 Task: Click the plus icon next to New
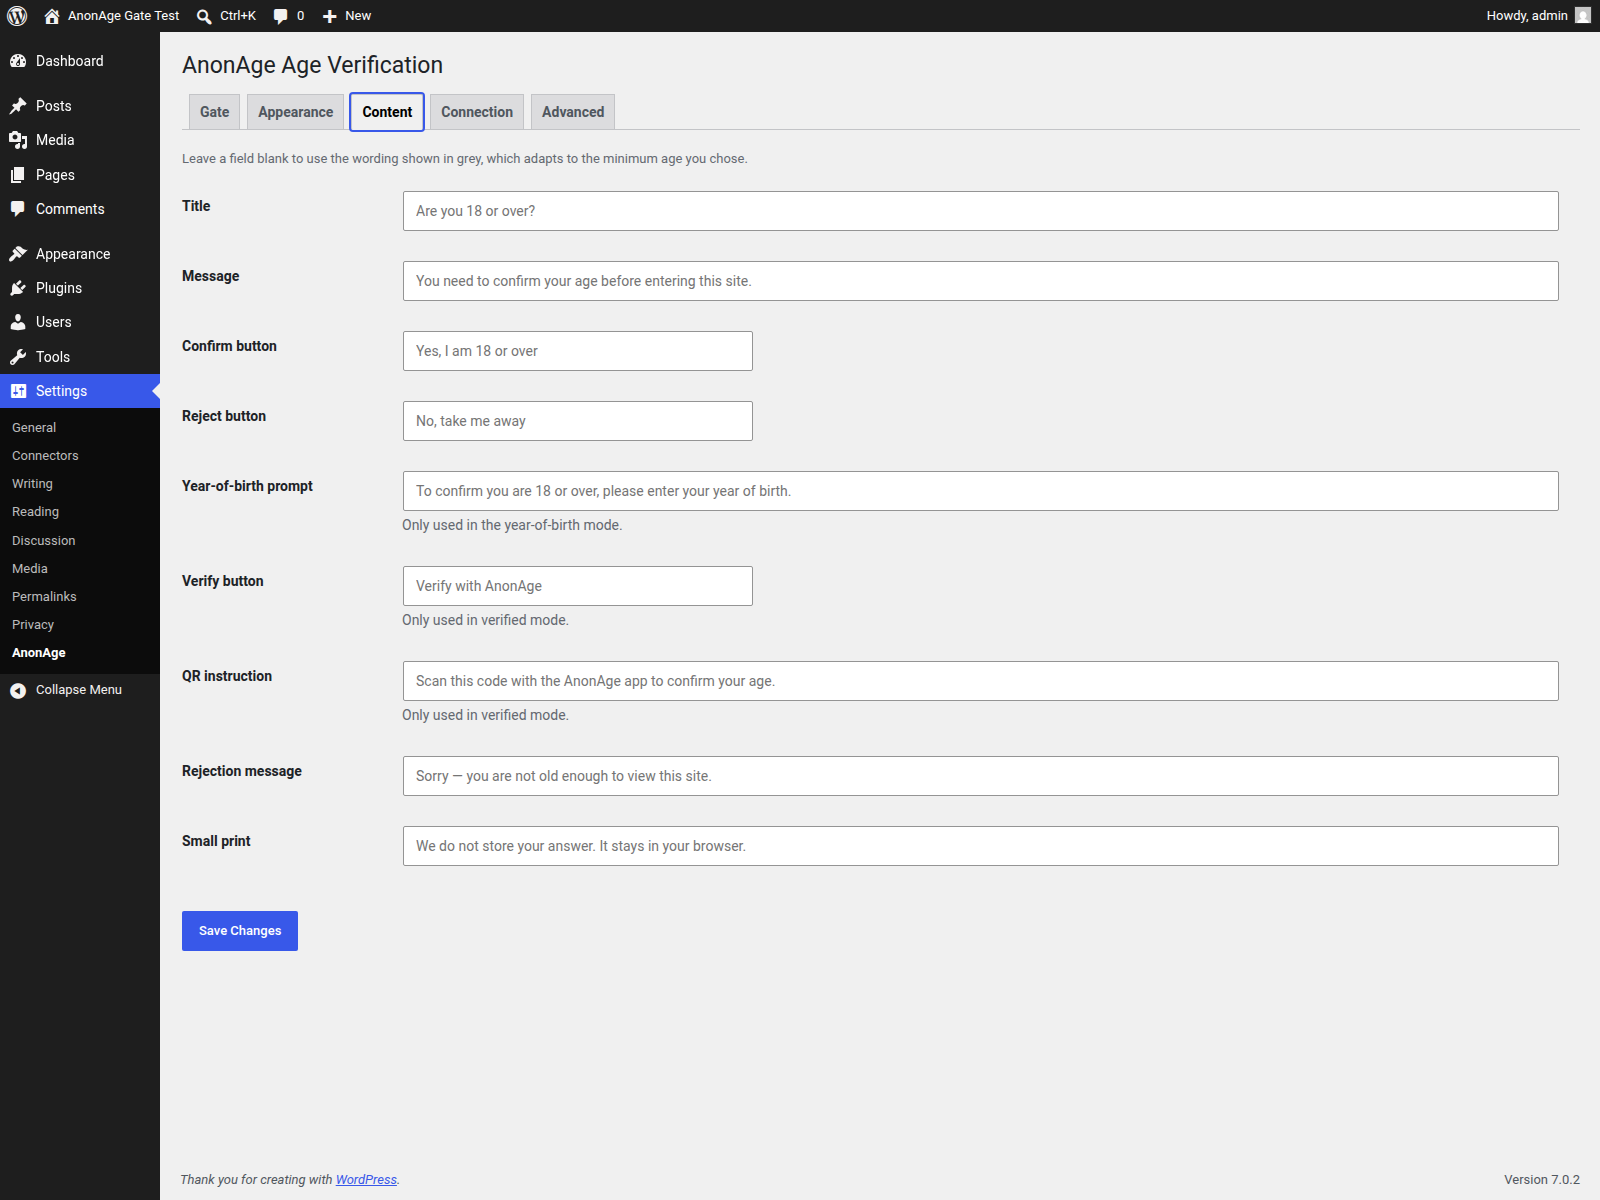coord(330,16)
